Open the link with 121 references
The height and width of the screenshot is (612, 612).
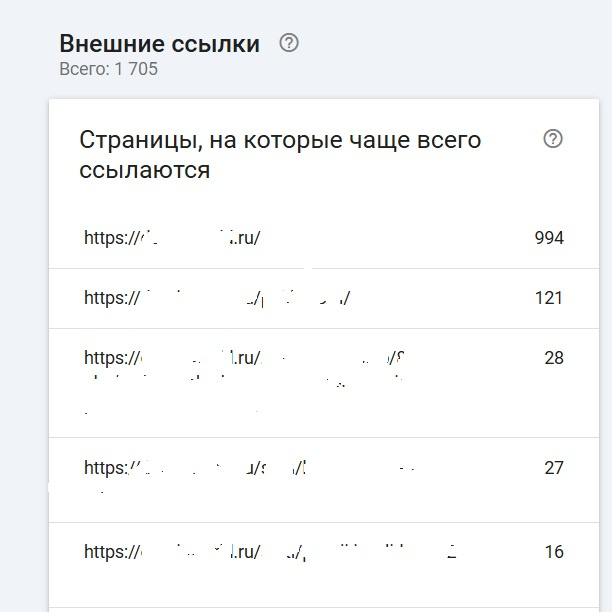coord(216,298)
